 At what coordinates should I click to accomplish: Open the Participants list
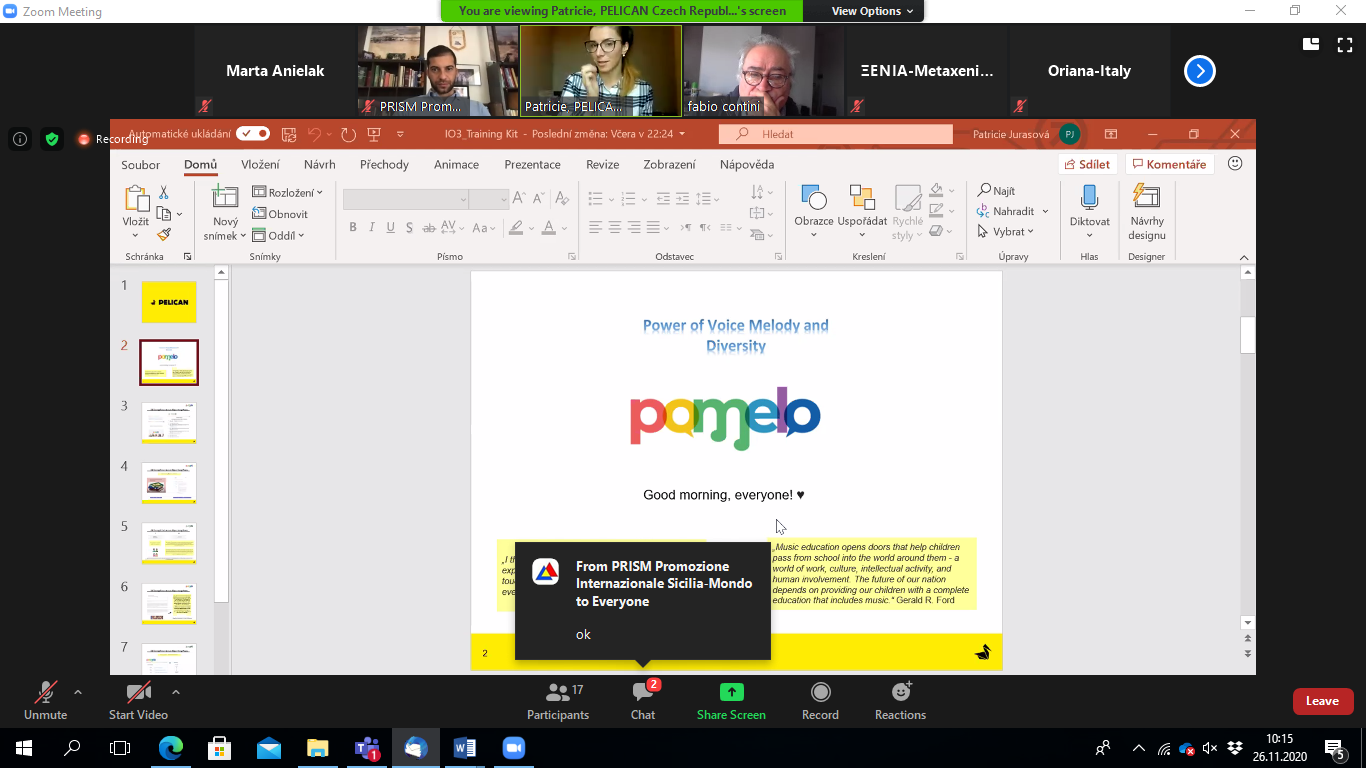point(558,702)
